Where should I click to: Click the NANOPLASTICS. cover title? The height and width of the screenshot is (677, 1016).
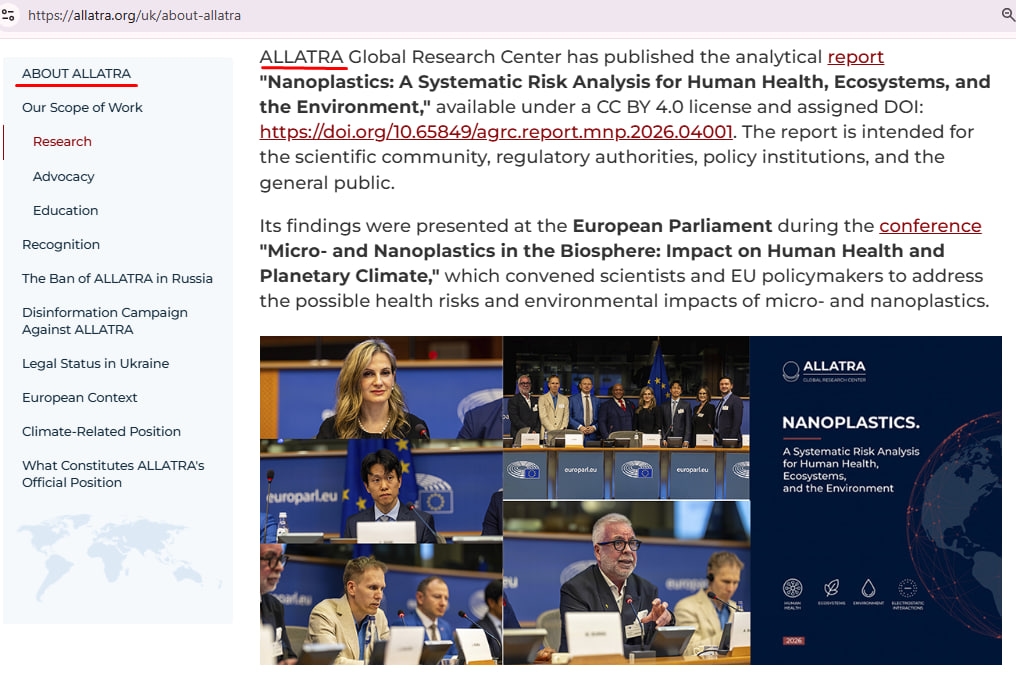click(x=851, y=422)
